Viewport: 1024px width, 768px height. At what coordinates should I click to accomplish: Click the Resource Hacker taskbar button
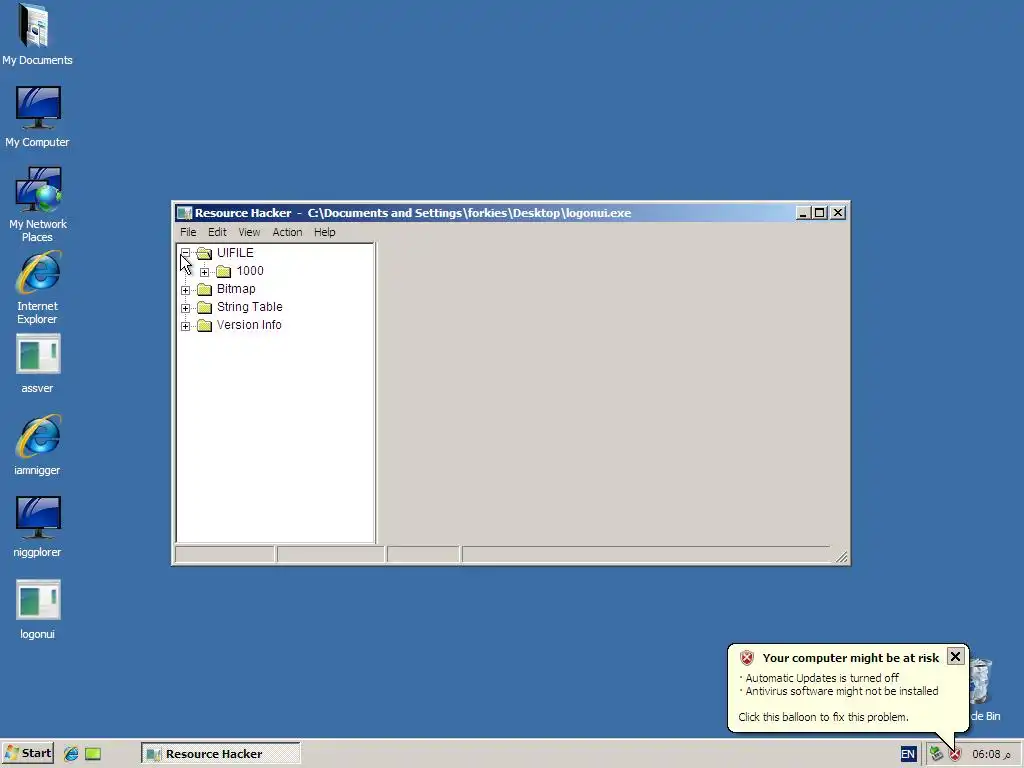coord(221,754)
